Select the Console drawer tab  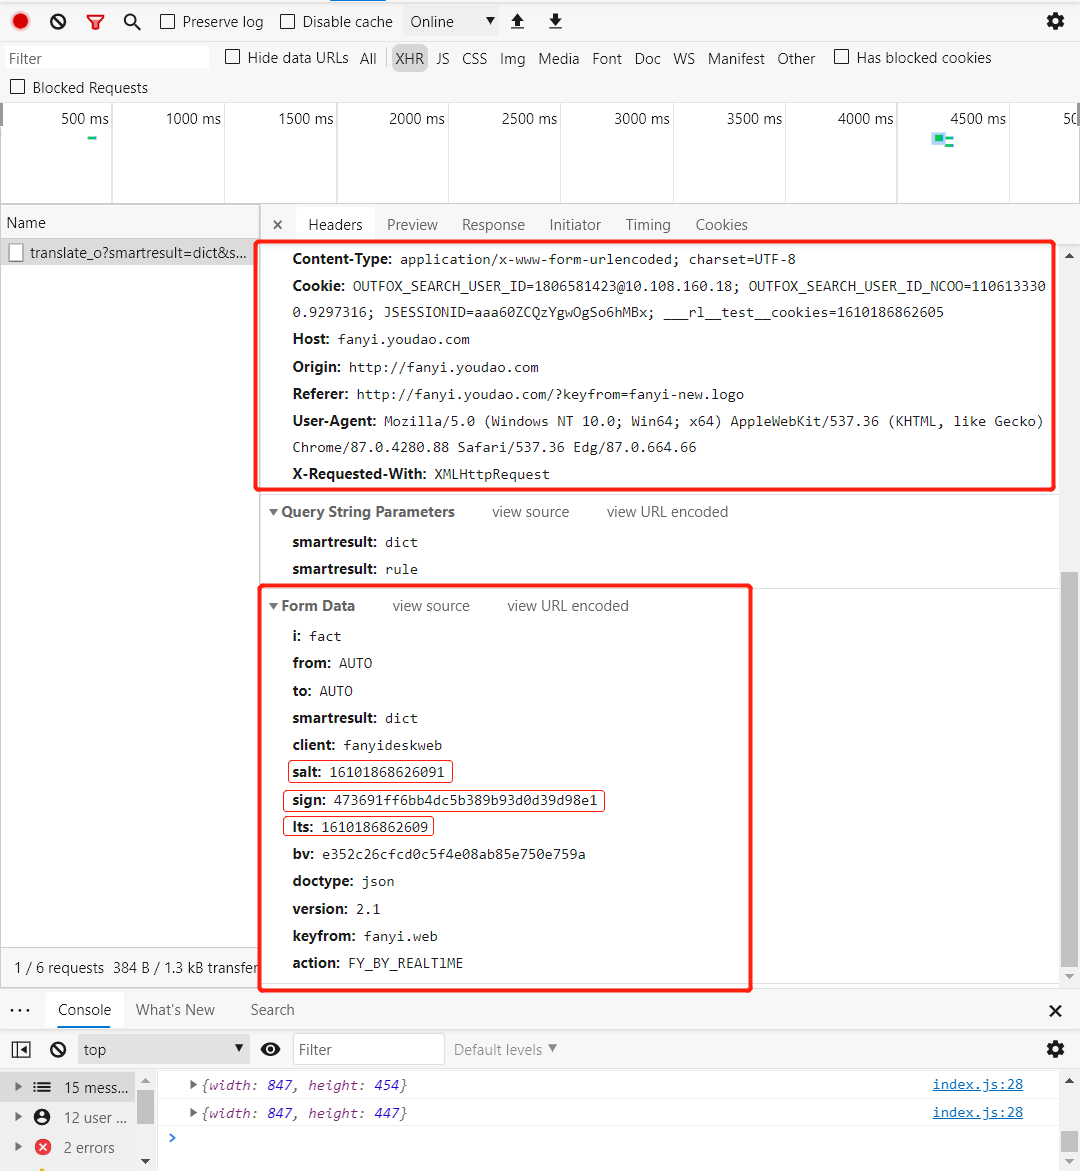pyautogui.click(x=84, y=1010)
